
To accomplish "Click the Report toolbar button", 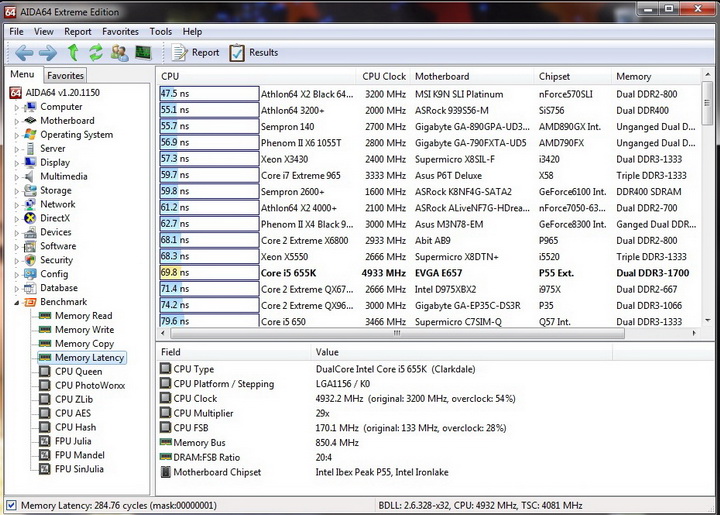I will pos(195,53).
